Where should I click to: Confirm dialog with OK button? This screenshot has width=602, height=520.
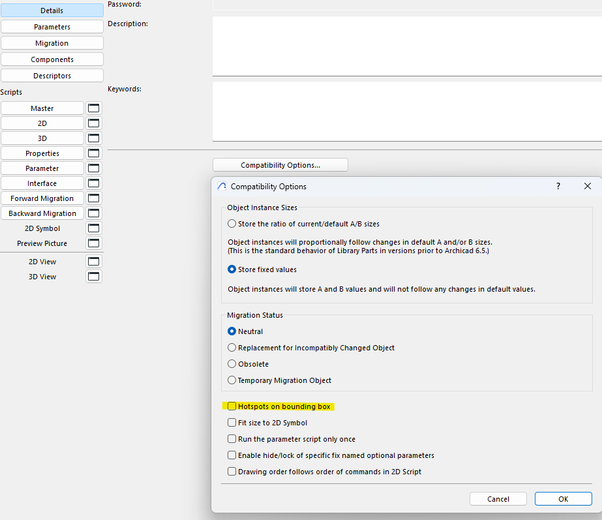(563, 499)
